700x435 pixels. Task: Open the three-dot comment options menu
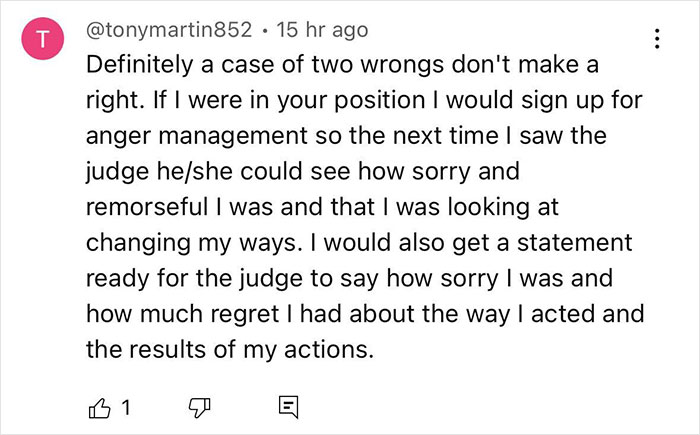pyautogui.click(x=656, y=39)
